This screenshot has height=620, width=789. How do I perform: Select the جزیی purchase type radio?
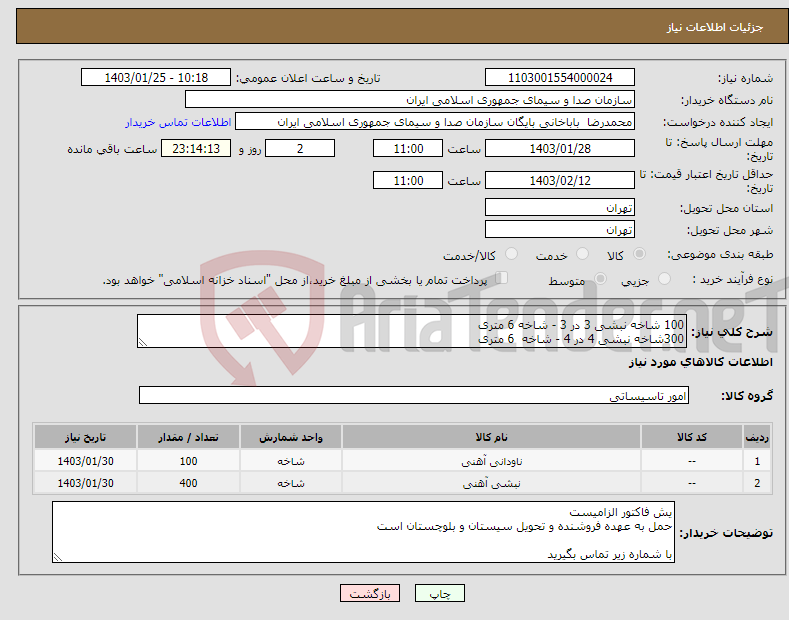pyautogui.click(x=664, y=278)
